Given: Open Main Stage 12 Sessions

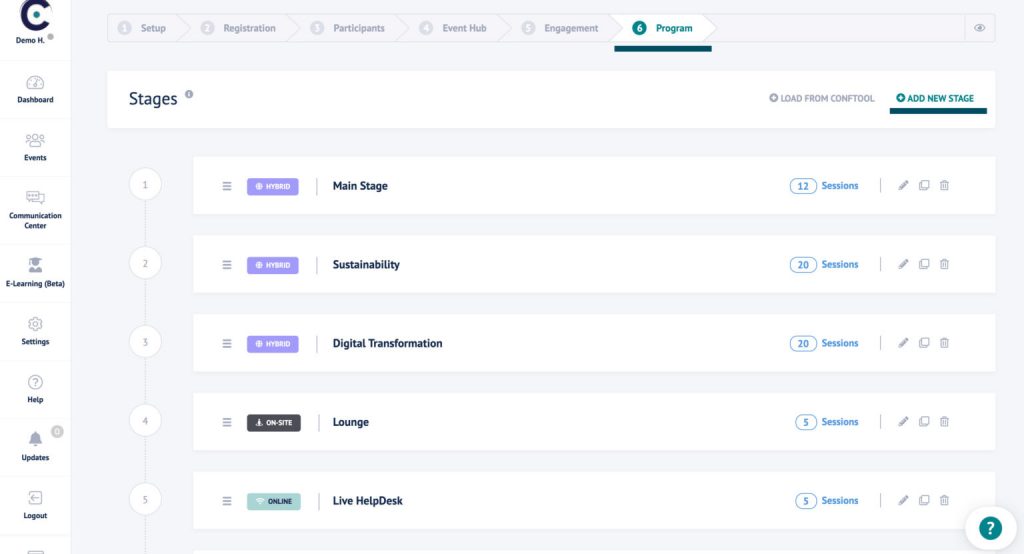Looking at the screenshot, I should point(824,186).
